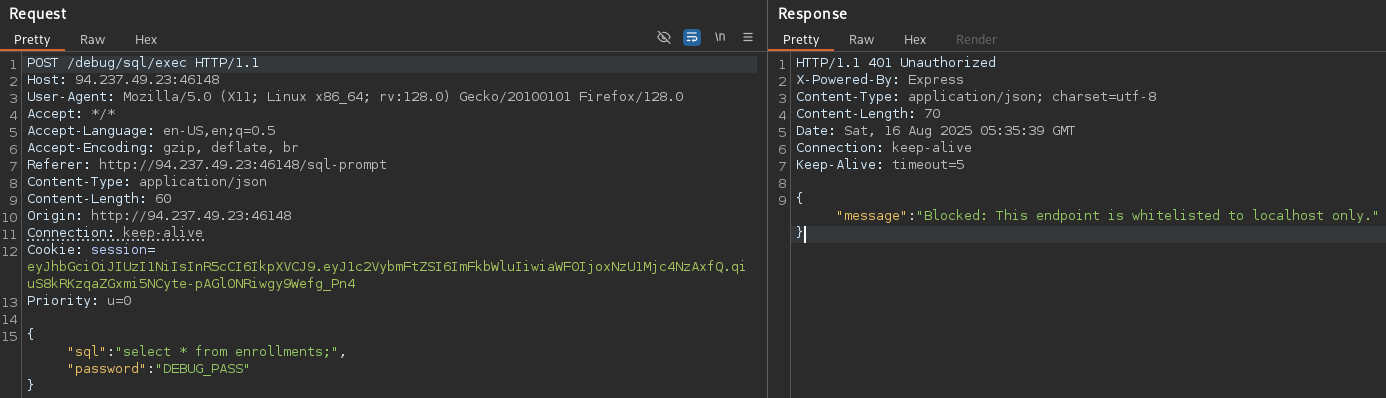
Task: Select the Request Pretty tab
Action: 32,40
